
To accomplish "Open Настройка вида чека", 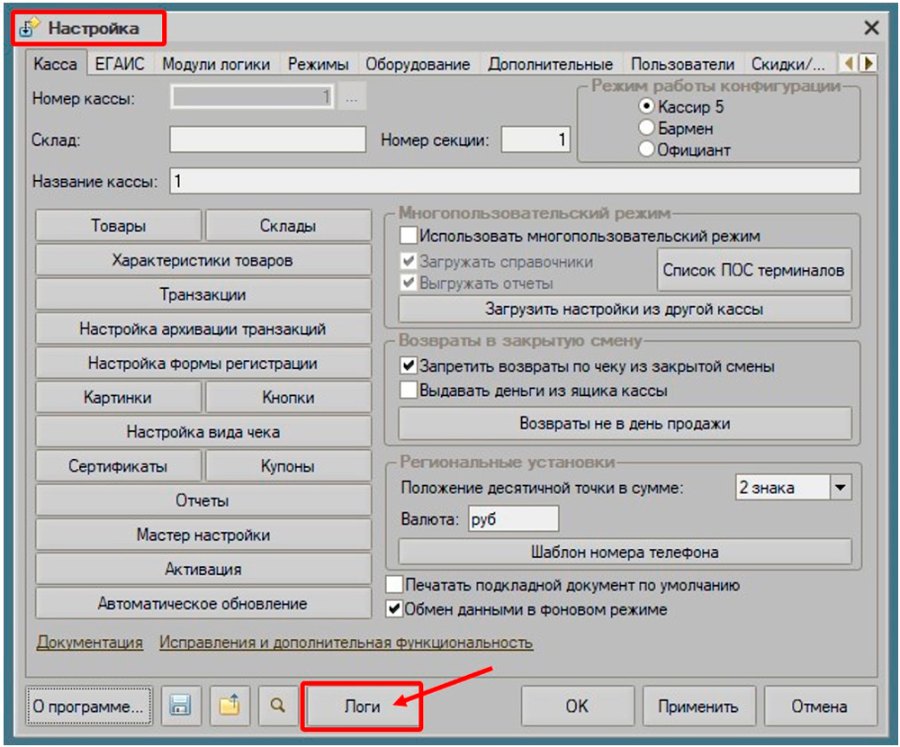I will [203, 432].
